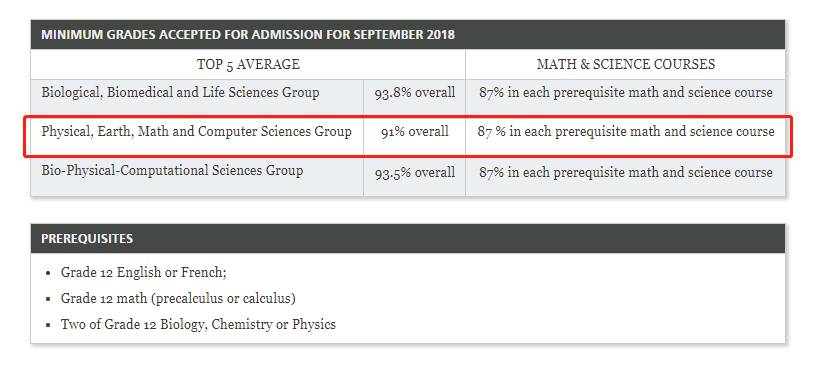Click highlighted row's 87 % prerequisite requirement text

pyautogui.click(x=626, y=131)
